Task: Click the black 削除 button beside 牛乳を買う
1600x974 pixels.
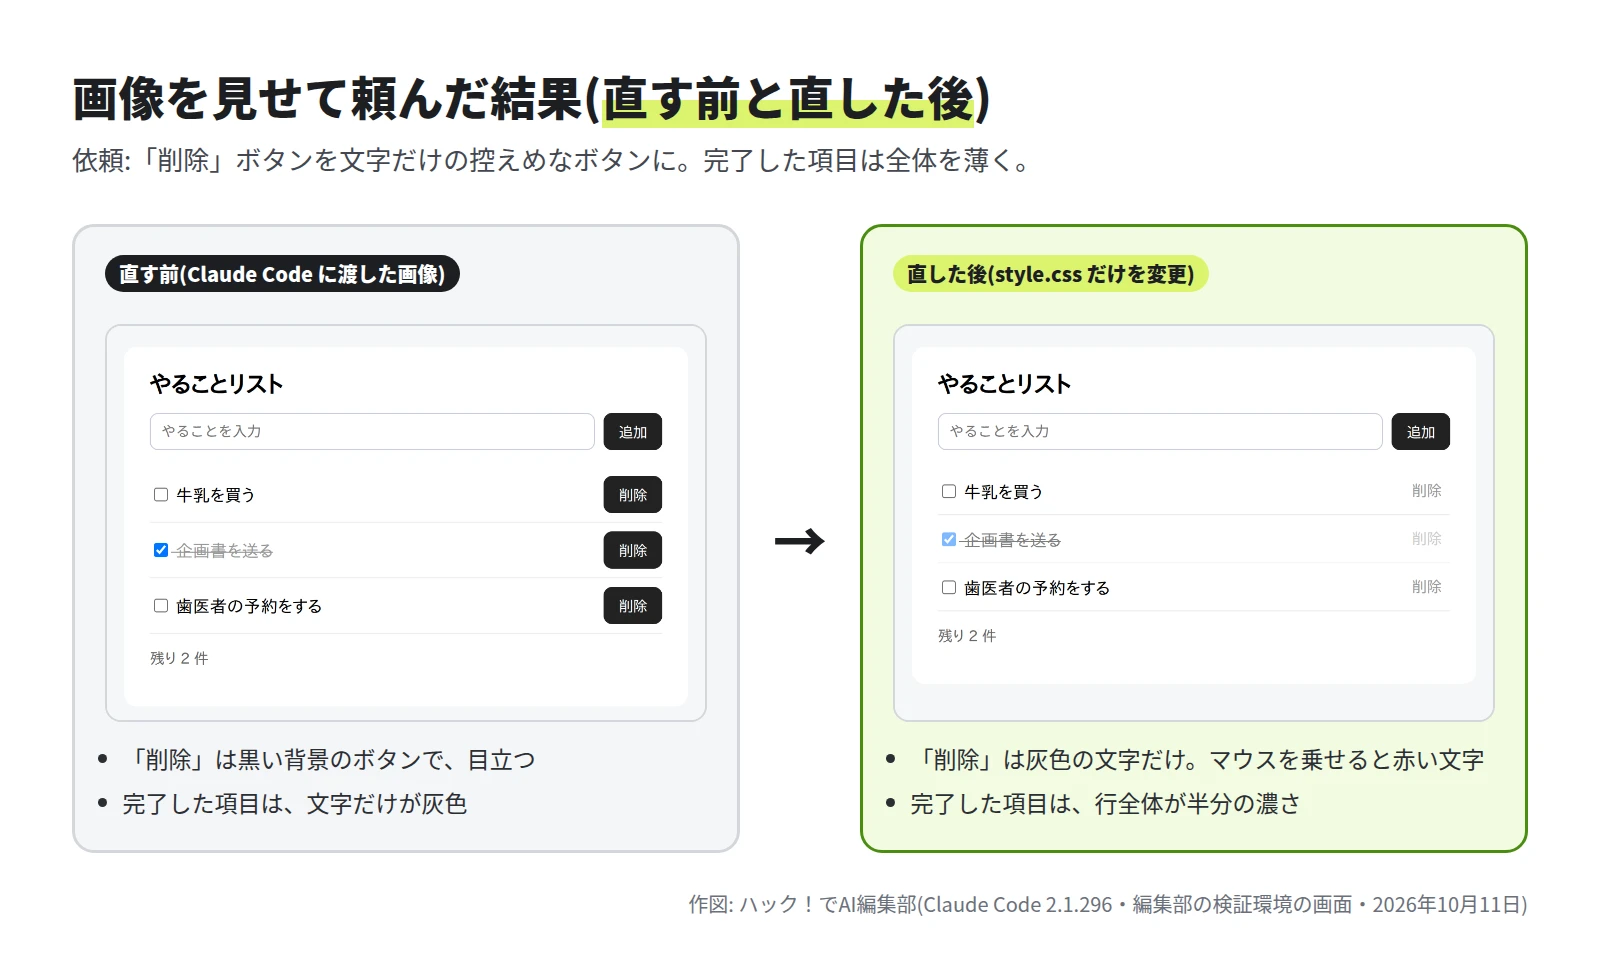Action: pos(633,495)
